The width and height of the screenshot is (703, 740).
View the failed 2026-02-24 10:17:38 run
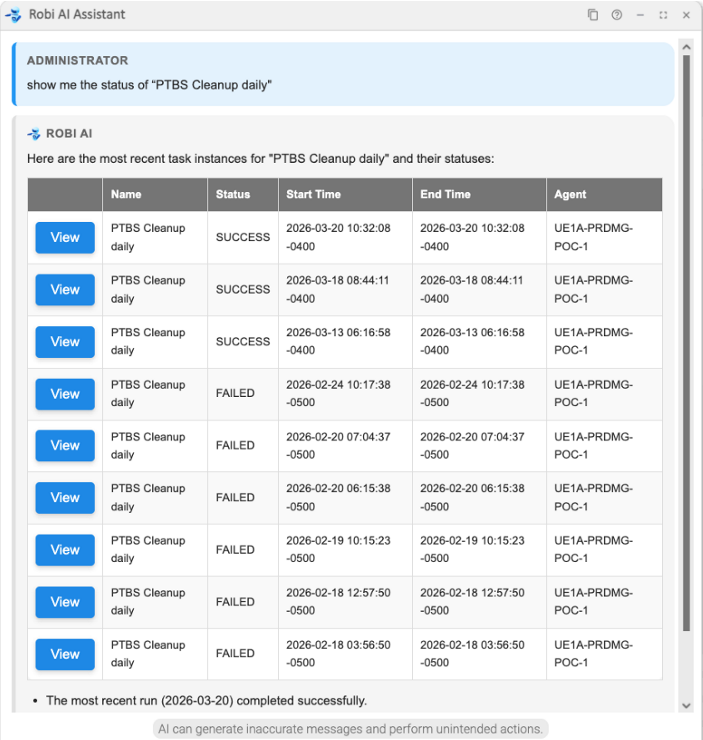point(65,394)
